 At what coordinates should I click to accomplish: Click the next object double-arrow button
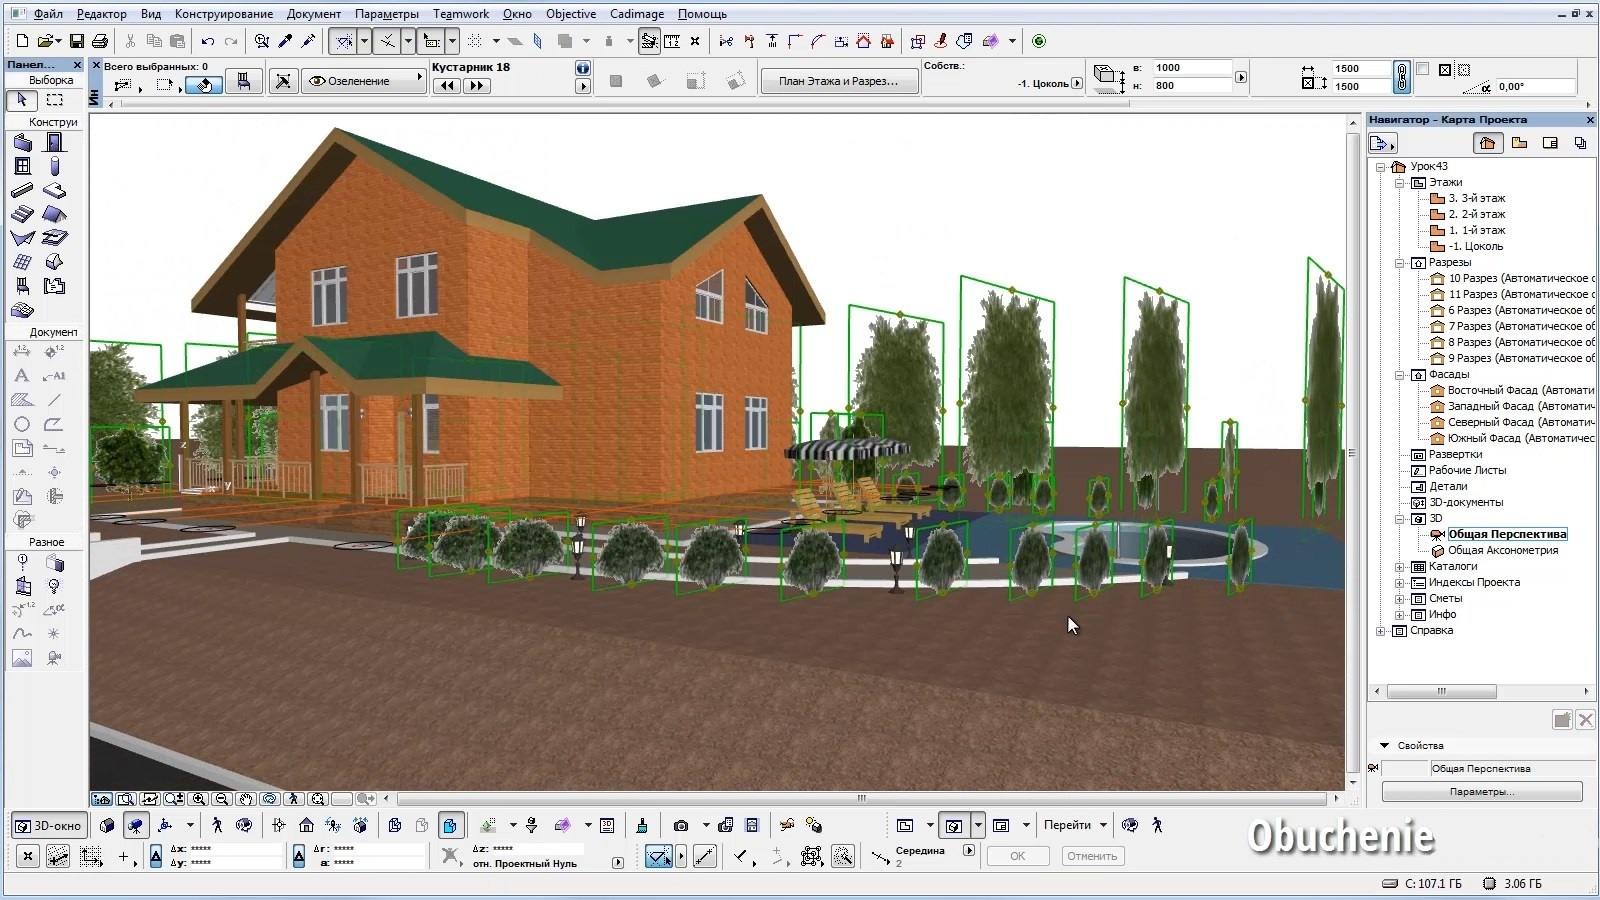pyautogui.click(x=477, y=86)
